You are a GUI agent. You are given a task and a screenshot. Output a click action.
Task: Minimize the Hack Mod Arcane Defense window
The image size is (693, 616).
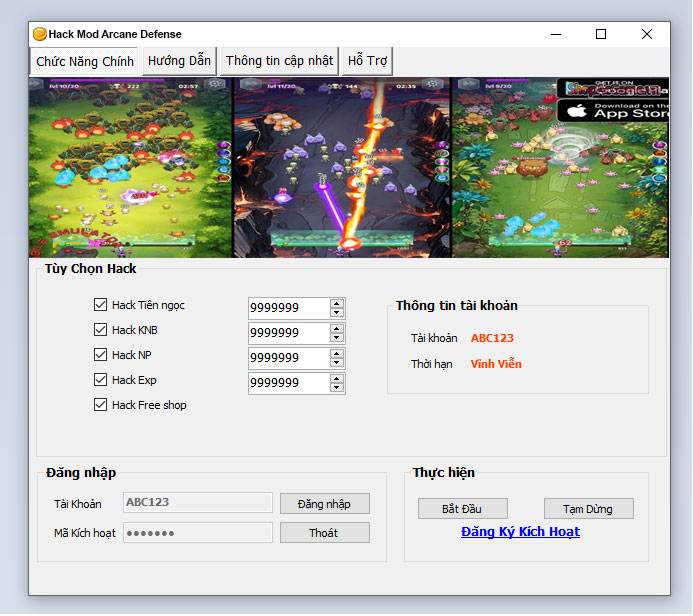(x=556, y=34)
